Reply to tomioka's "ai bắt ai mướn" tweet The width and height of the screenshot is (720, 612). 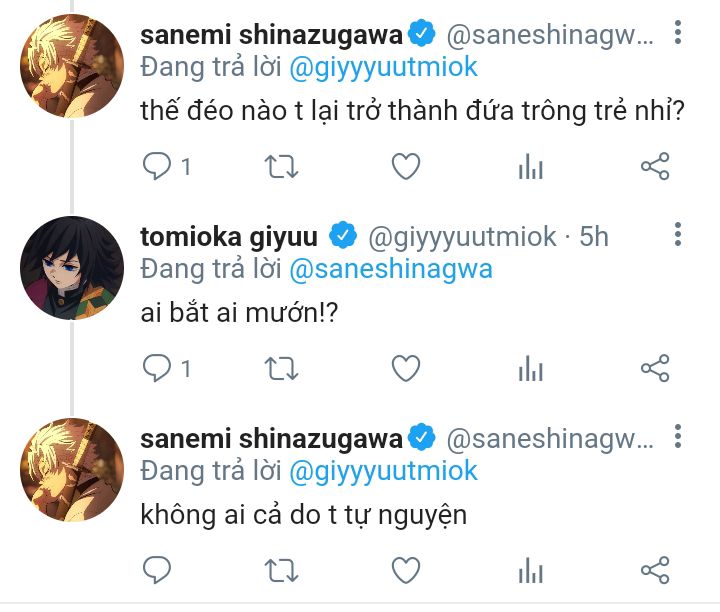[x=157, y=369]
